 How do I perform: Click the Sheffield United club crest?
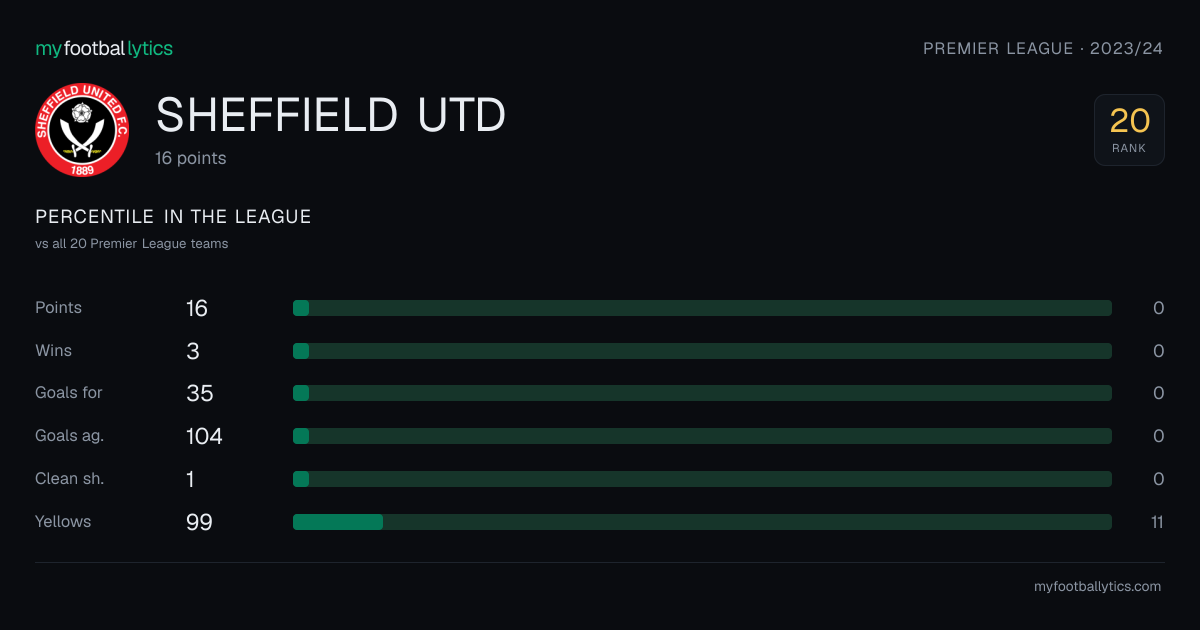(x=82, y=130)
